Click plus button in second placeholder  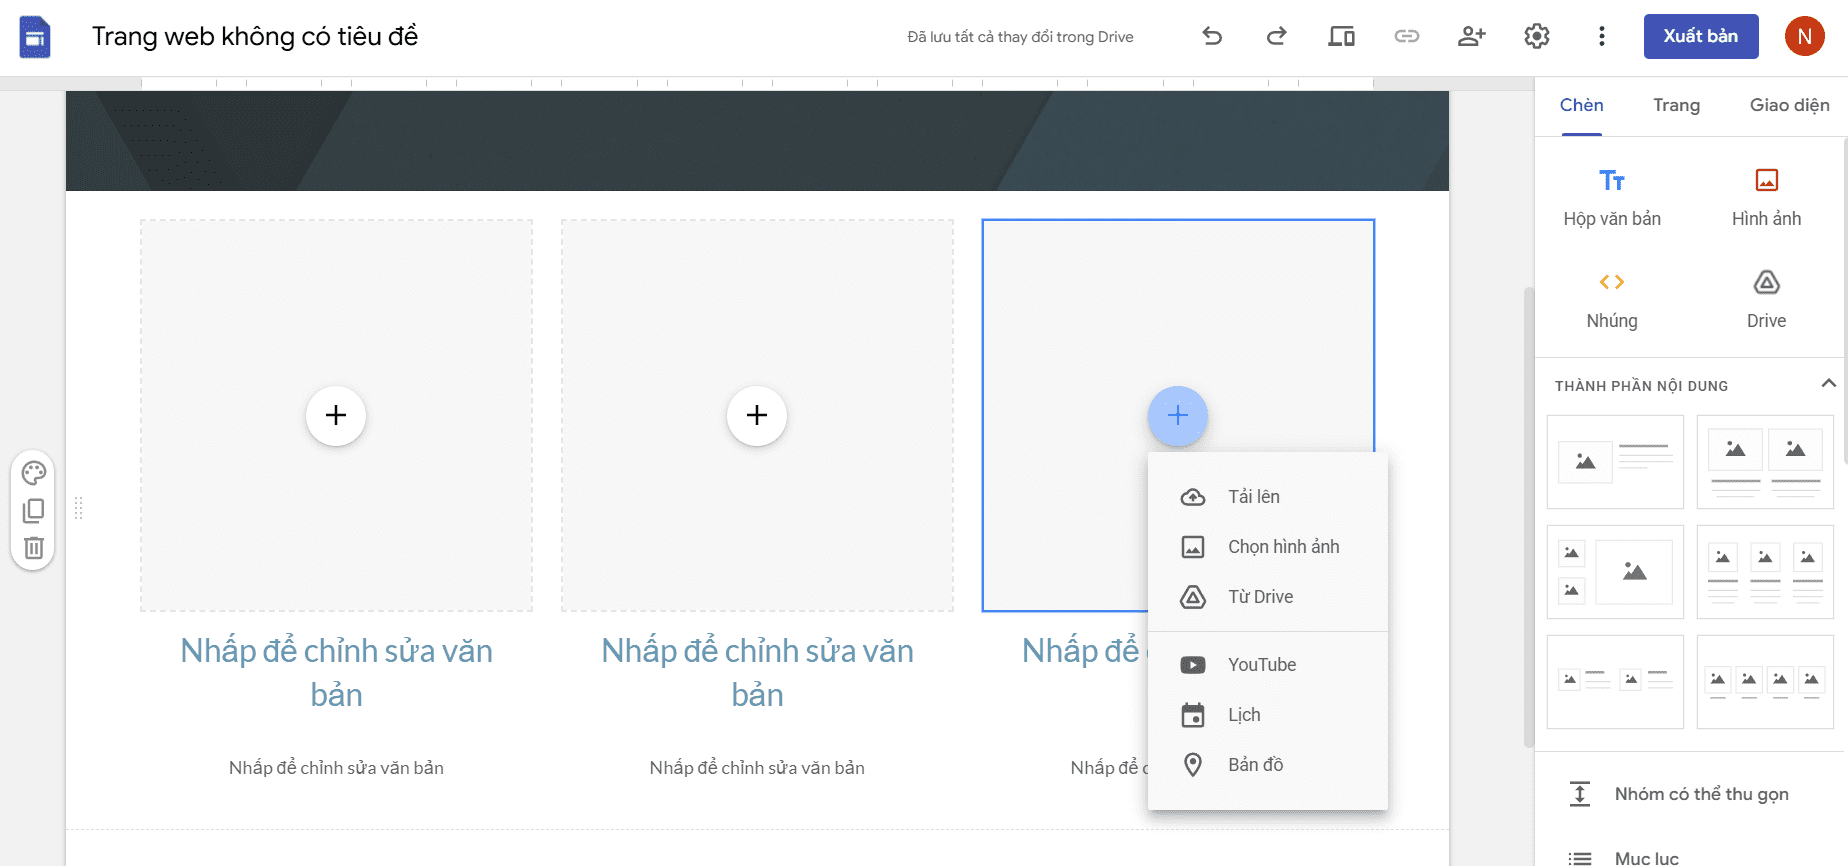(x=757, y=415)
